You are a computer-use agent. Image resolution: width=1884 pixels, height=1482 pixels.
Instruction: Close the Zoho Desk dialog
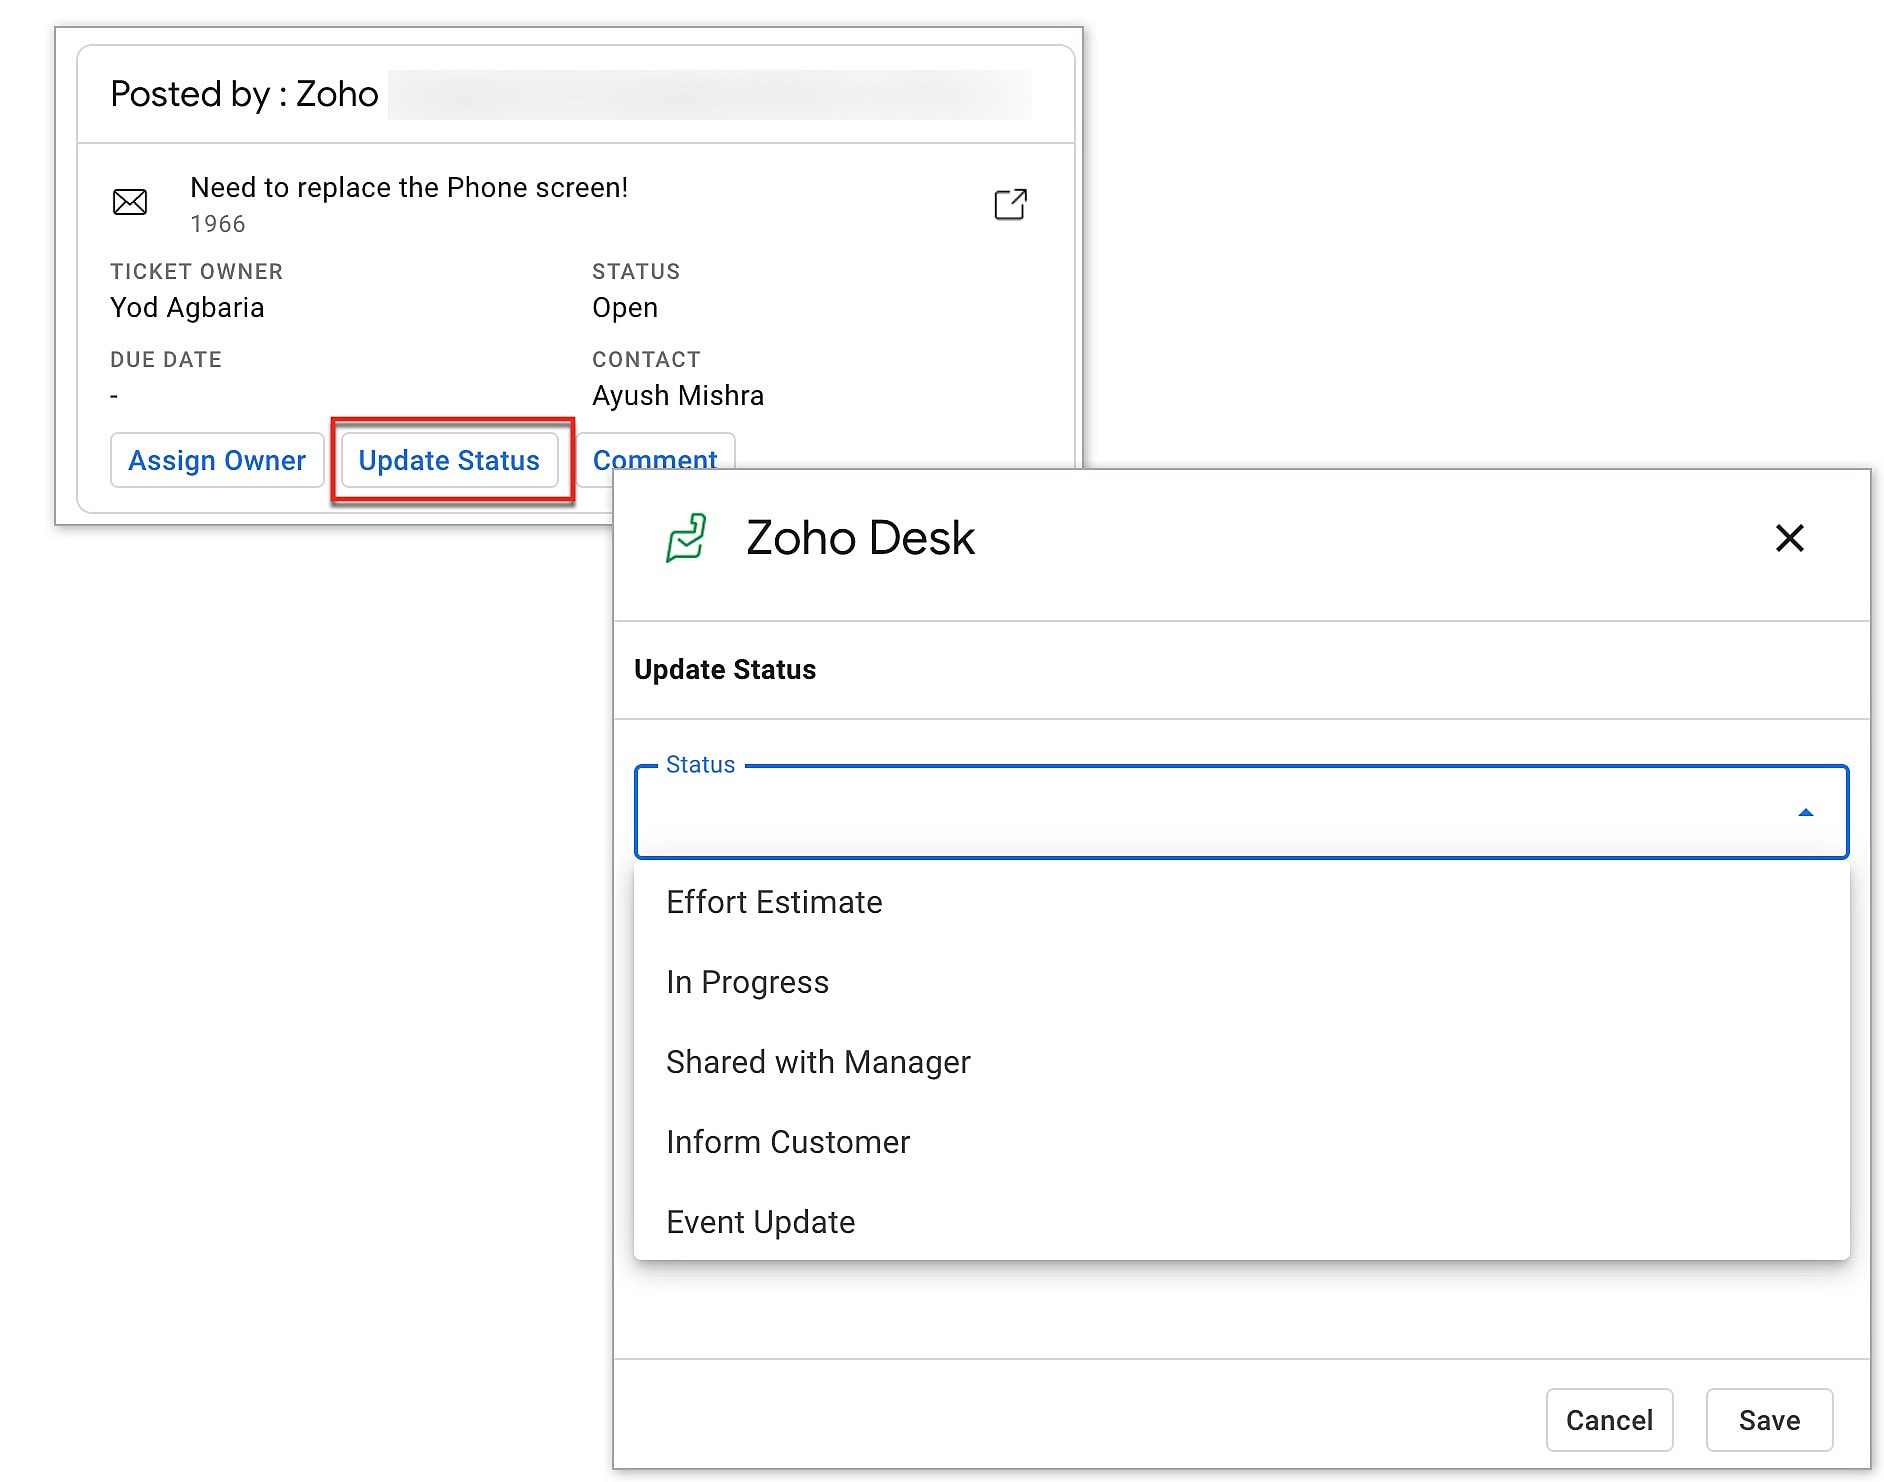[x=1789, y=538]
